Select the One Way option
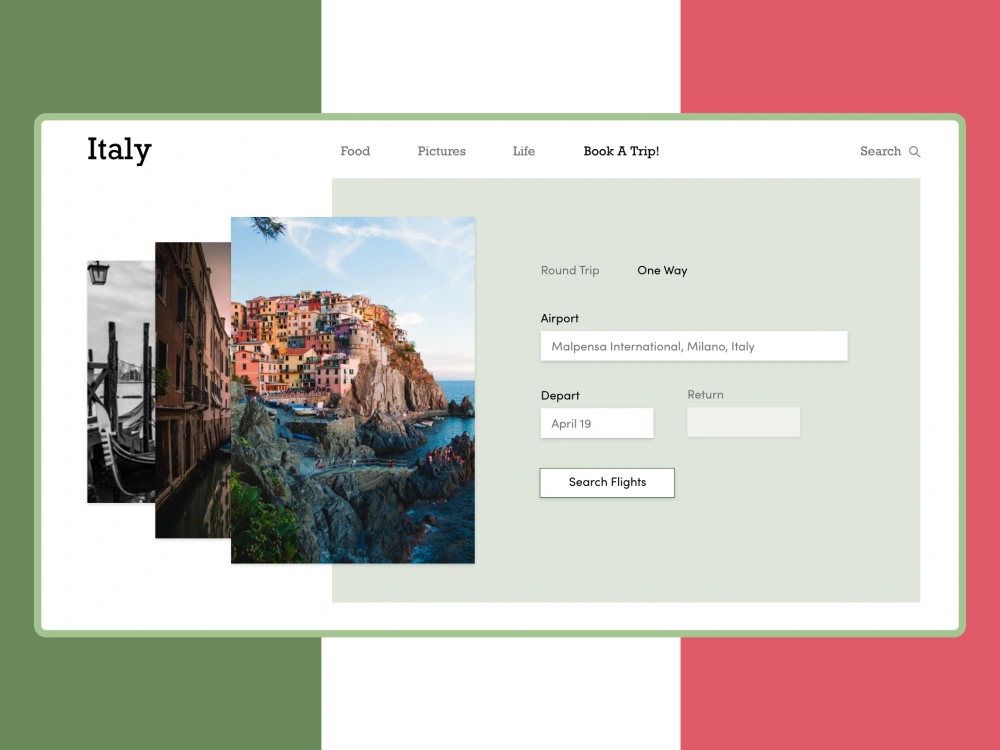Image resolution: width=1000 pixels, height=750 pixels. tap(662, 270)
